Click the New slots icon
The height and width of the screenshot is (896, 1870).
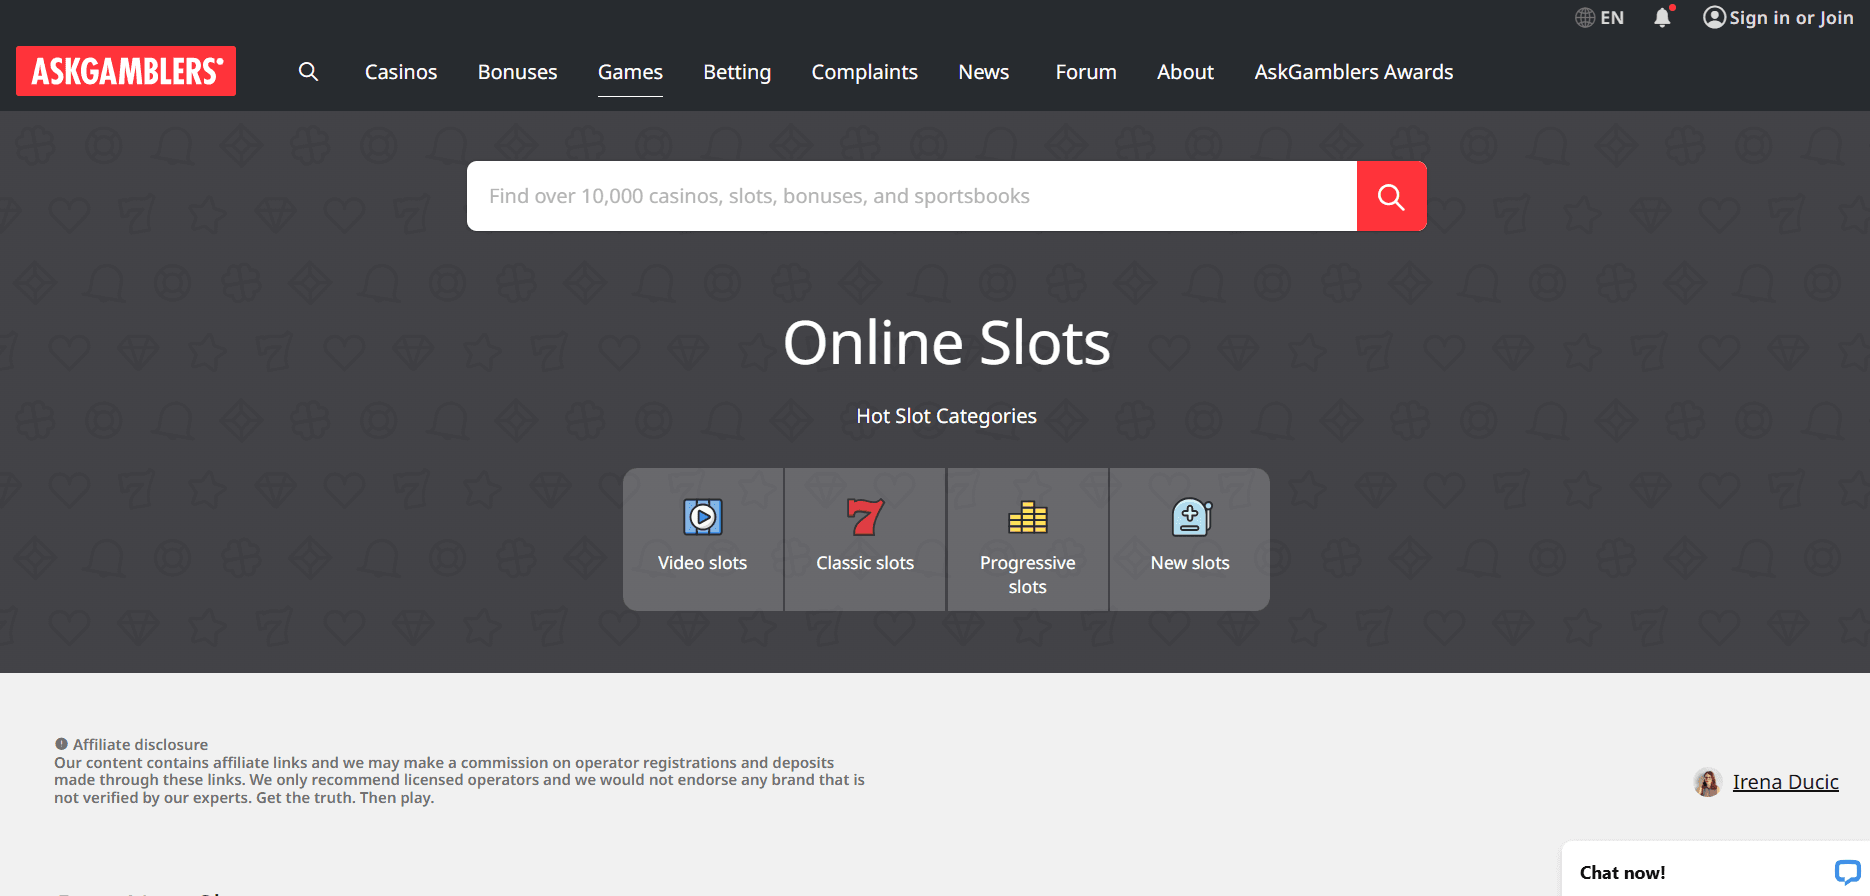coord(1191,517)
